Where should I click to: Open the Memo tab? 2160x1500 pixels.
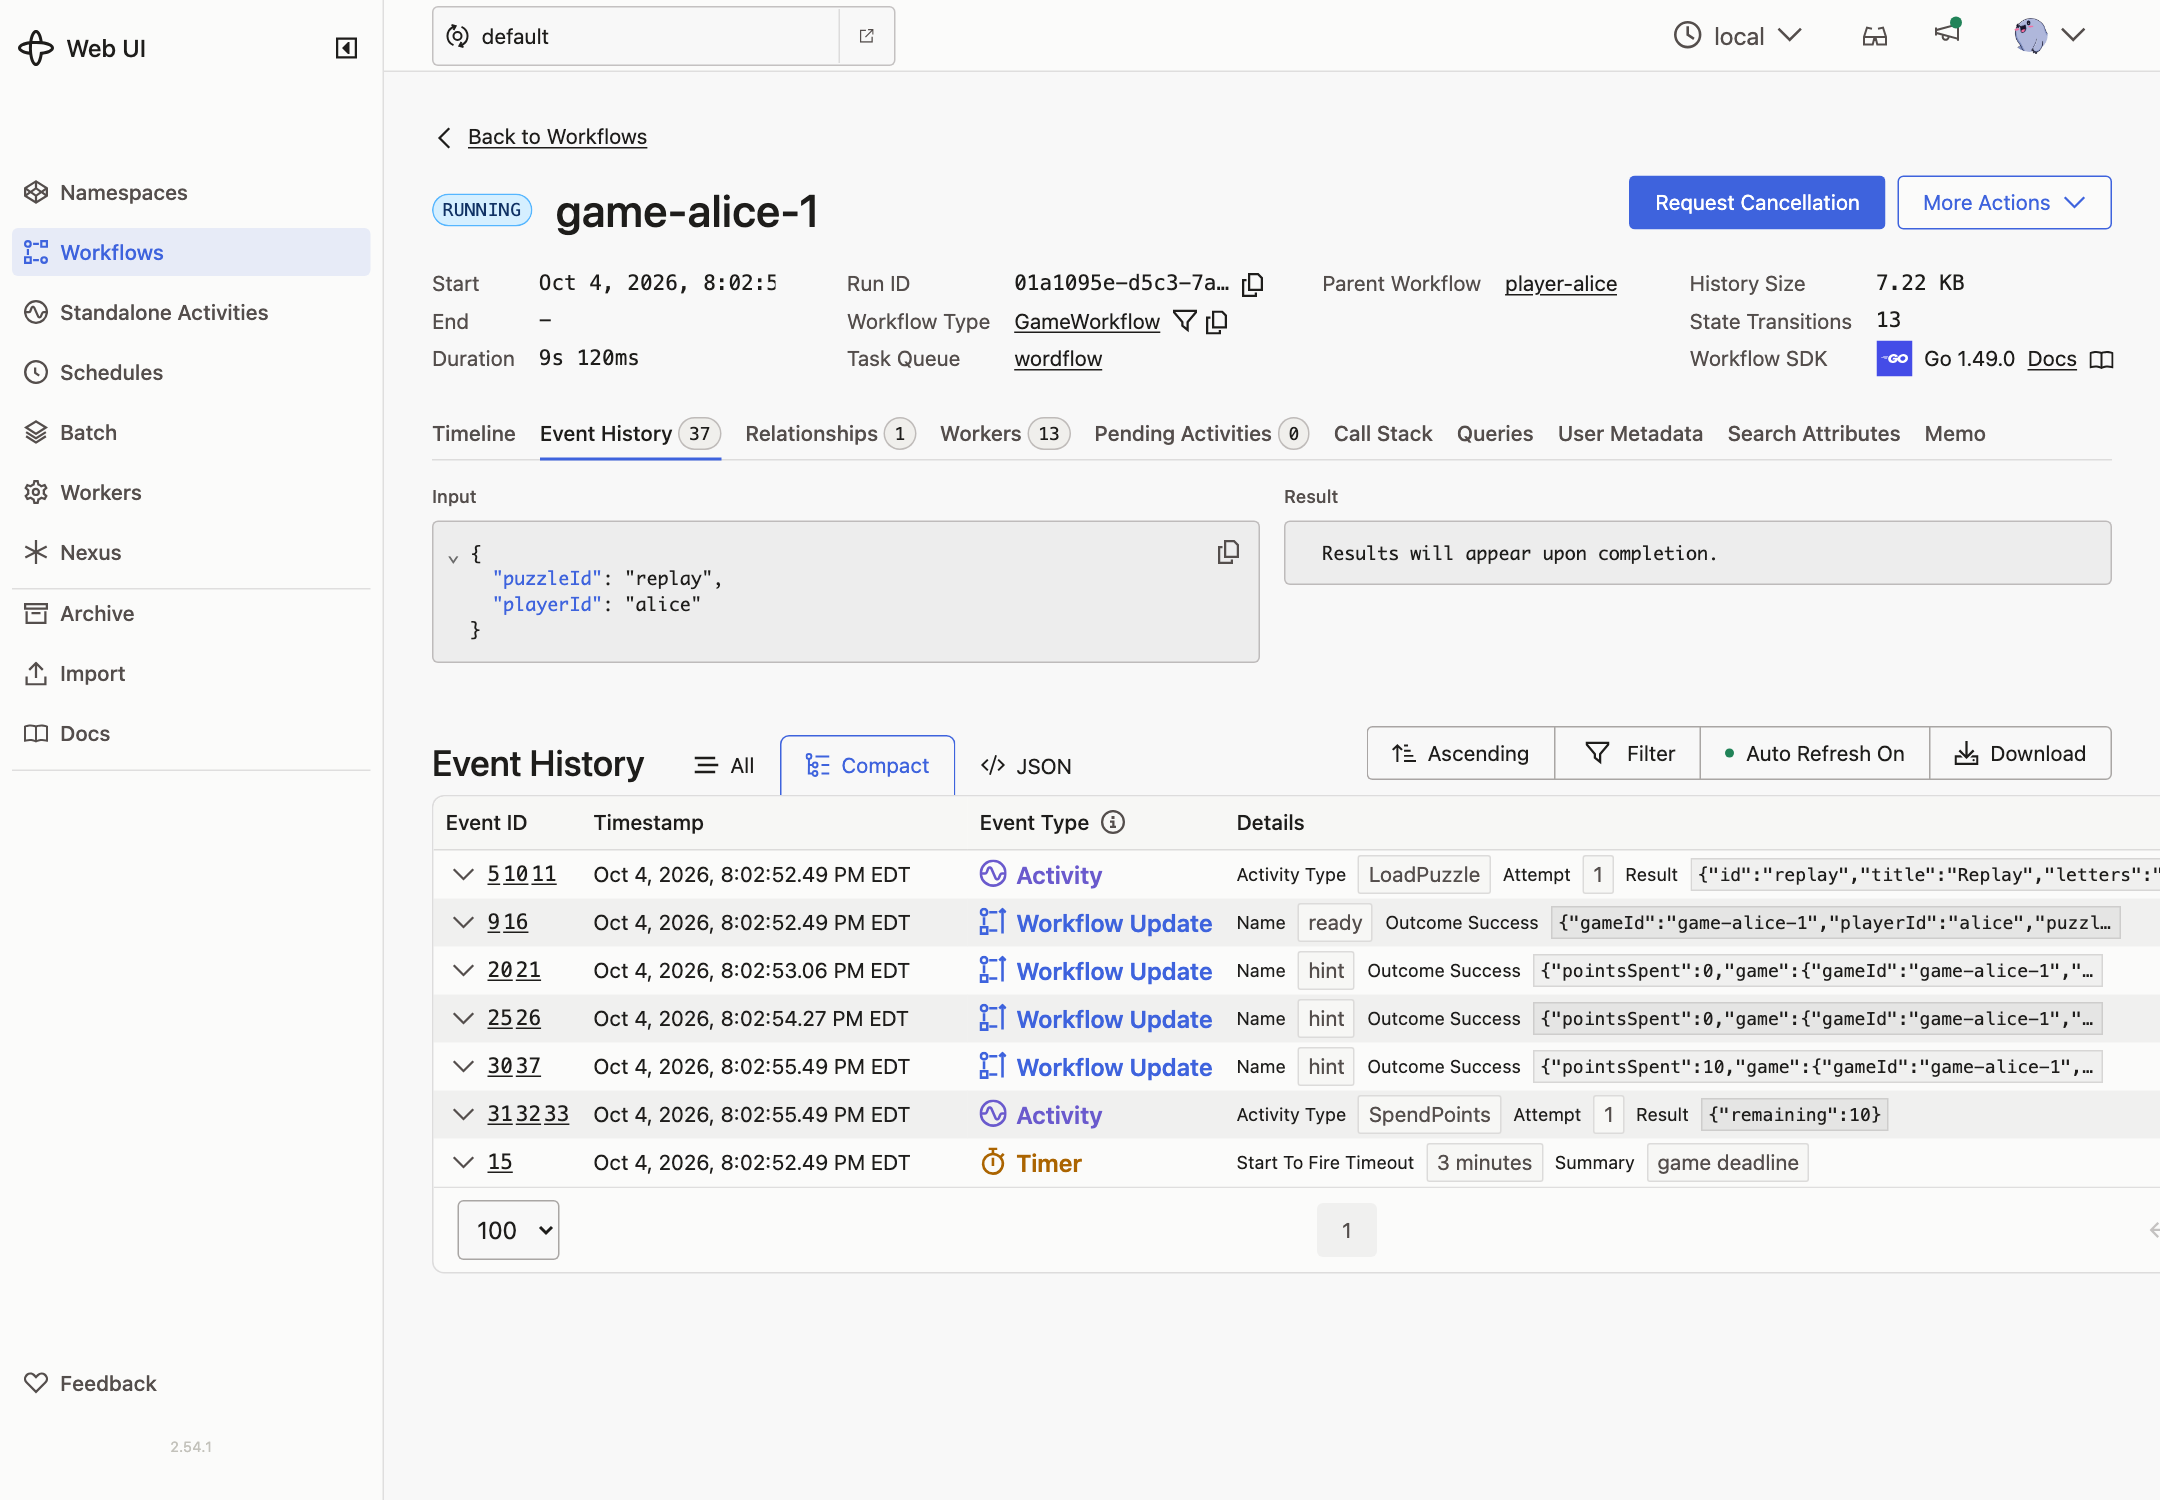(x=1955, y=433)
